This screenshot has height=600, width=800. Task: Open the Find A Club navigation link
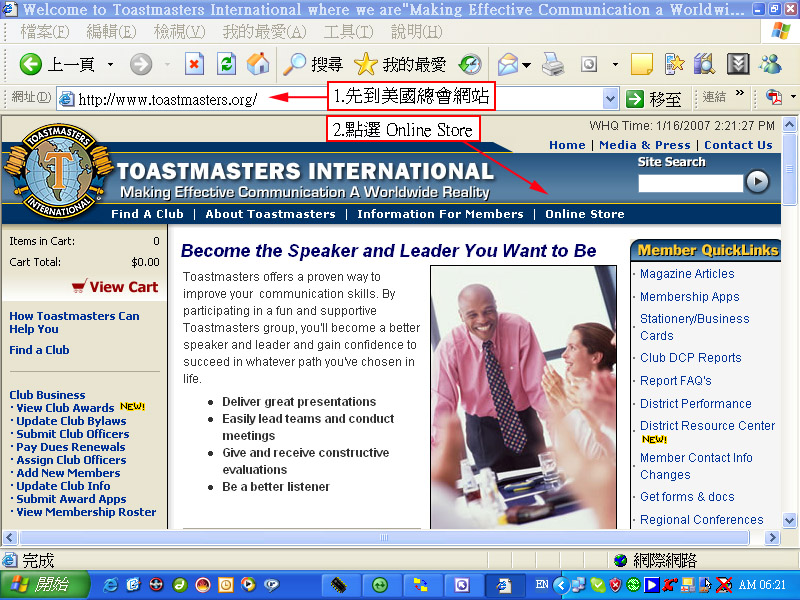click(x=147, y=214)
